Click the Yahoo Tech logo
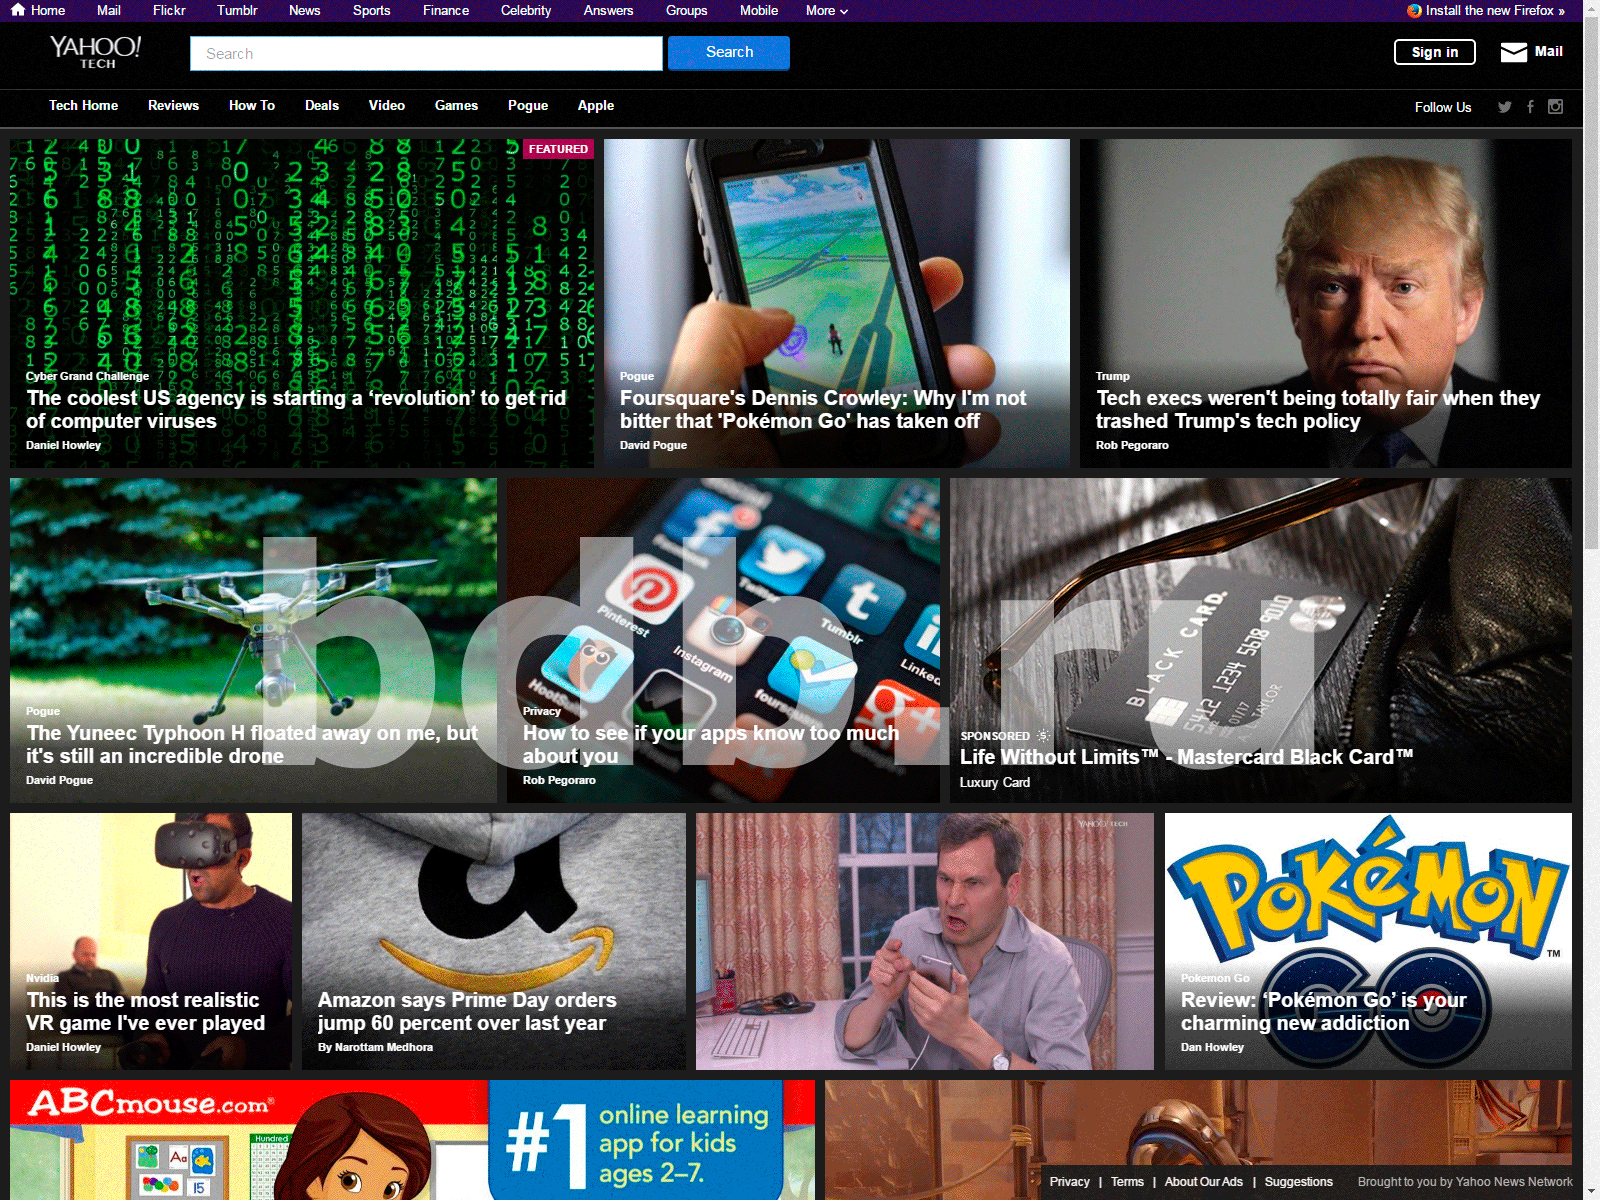1600x1200 pixels. 96,52
